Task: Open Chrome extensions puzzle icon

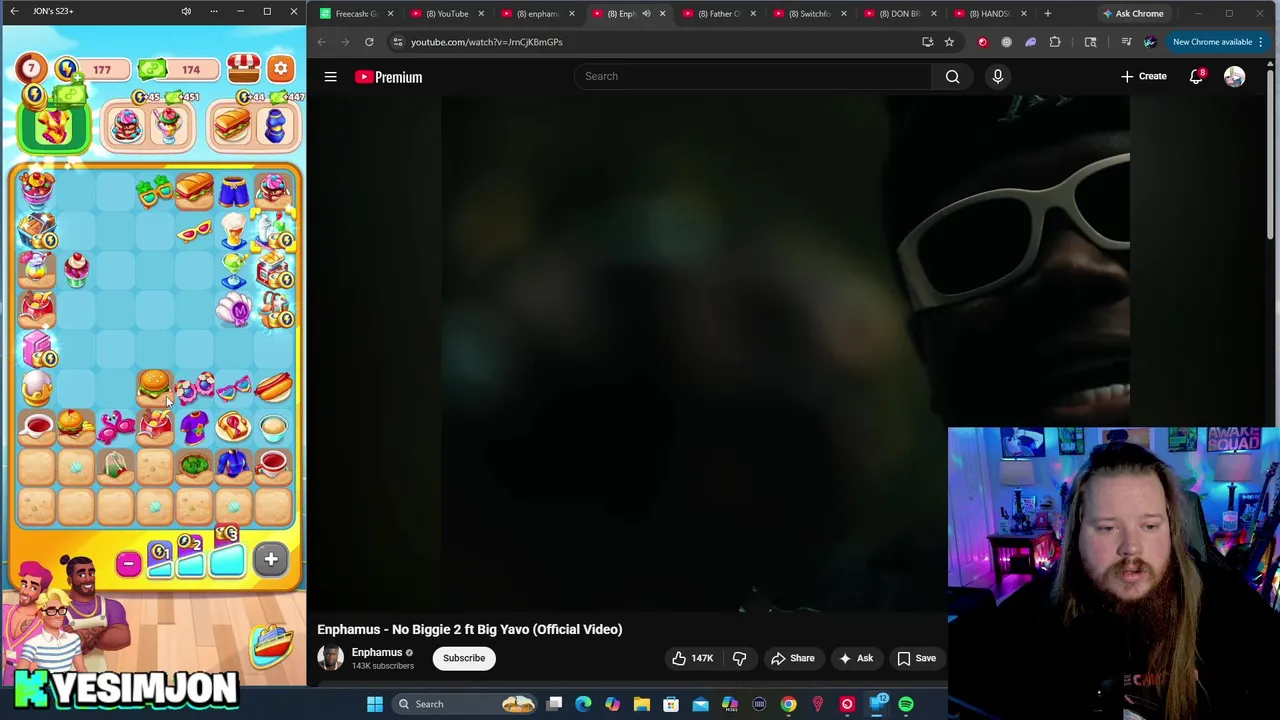Action: click(x=1055, y=42)
